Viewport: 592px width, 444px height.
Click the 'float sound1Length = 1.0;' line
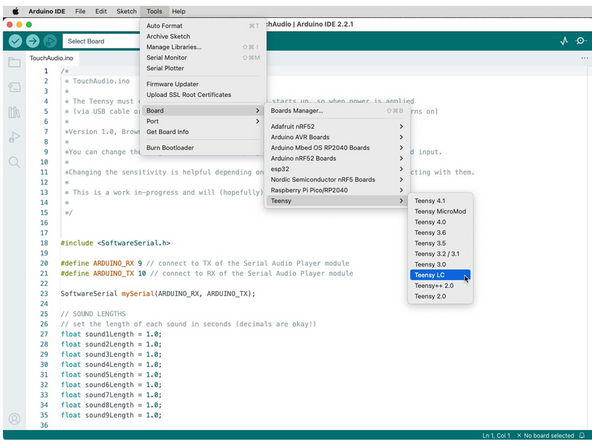pos(111,334)
